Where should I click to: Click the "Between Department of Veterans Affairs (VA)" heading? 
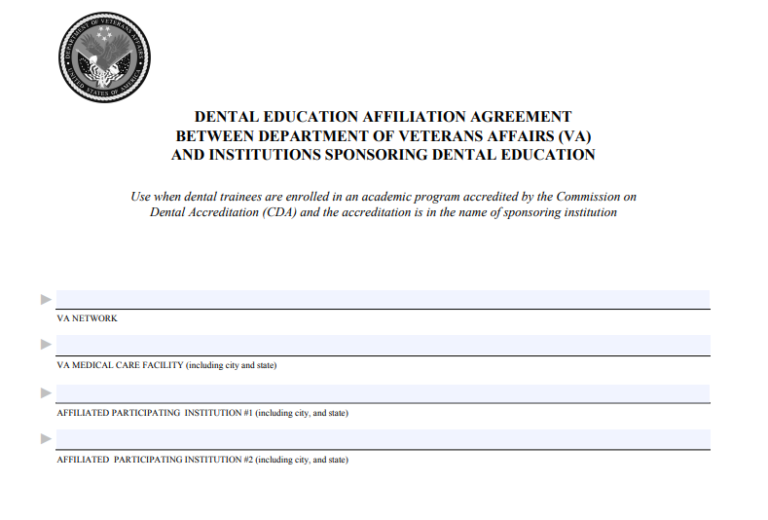(383, 136)
